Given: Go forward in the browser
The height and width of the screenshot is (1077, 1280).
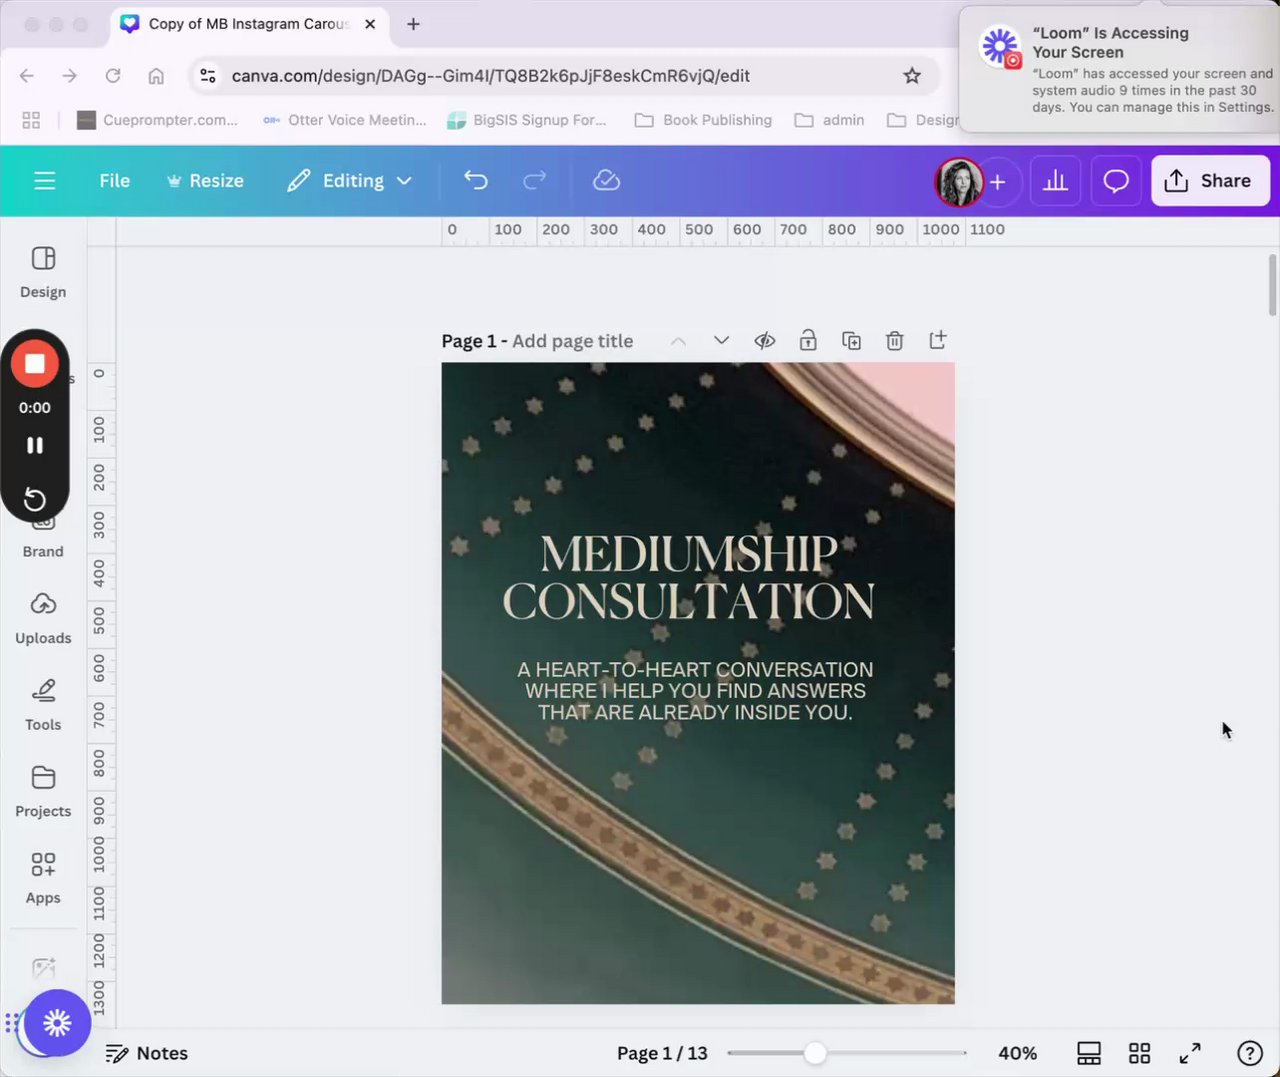Looking at the screenshot, I should tap(69, 76).
